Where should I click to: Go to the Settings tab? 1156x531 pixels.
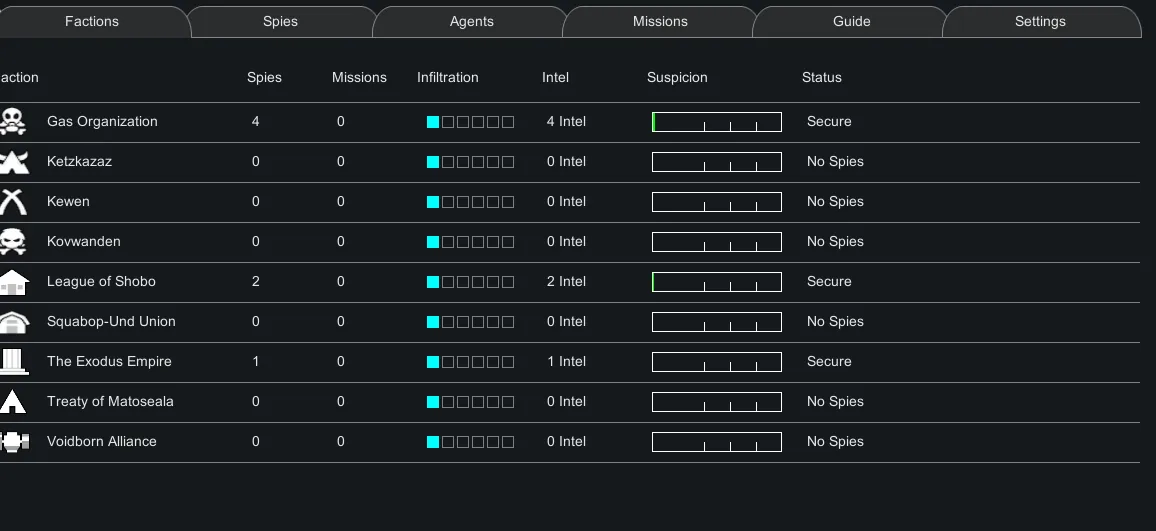pos(1040,22)
